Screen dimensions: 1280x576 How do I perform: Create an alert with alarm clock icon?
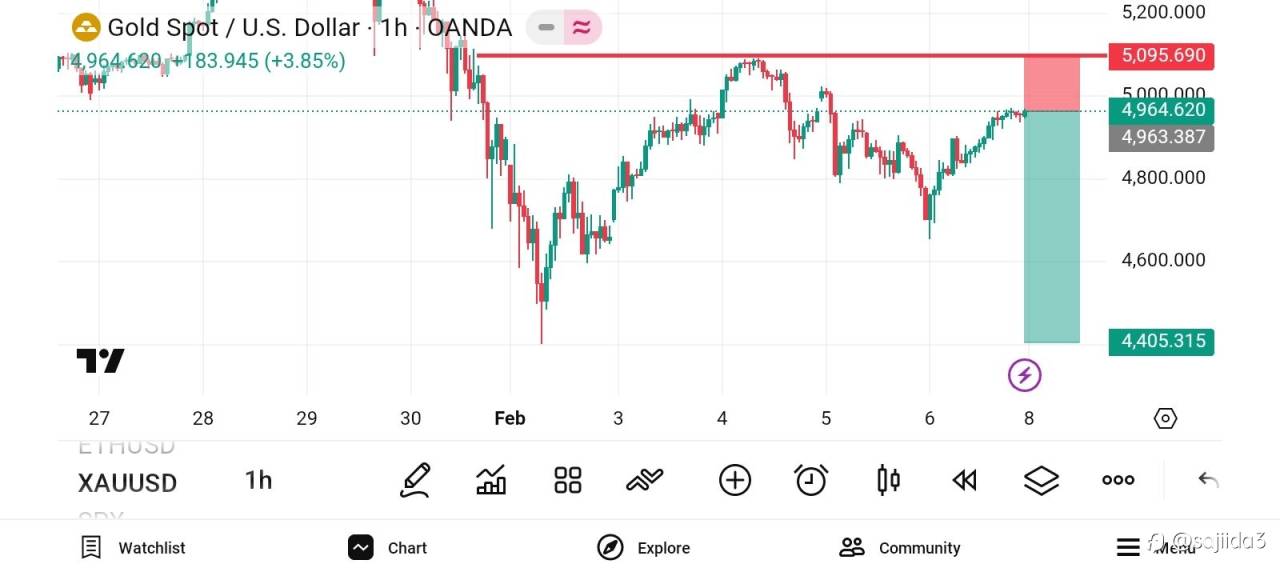(811, 481)
